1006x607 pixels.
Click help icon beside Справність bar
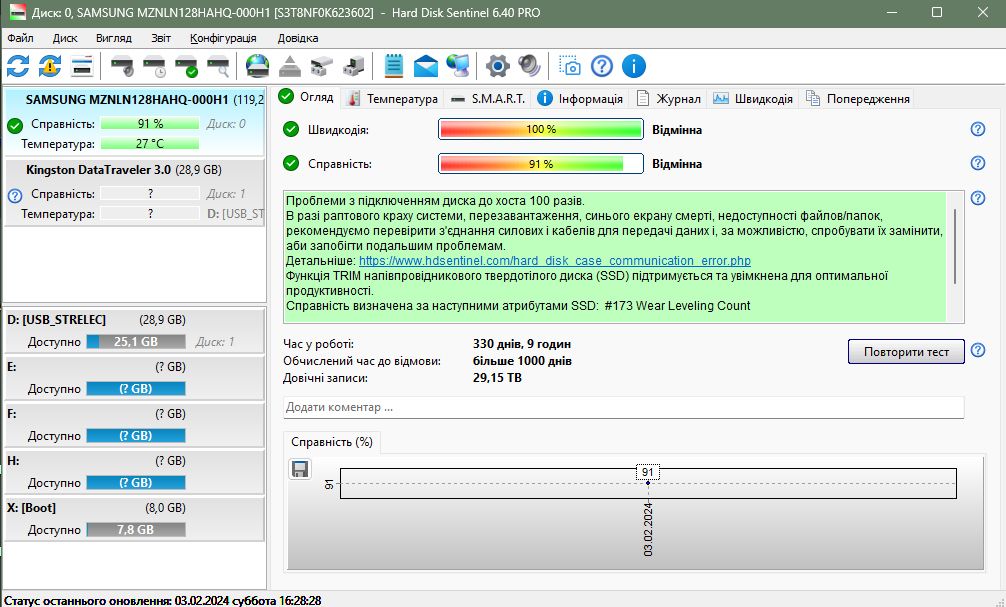pyautogui.click(x=978, y=163)
